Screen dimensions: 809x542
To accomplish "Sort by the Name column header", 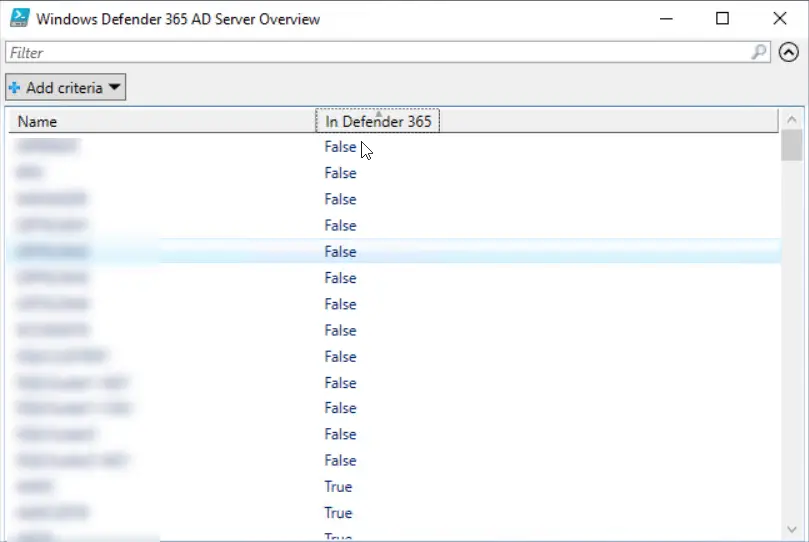I will point(161,121).
